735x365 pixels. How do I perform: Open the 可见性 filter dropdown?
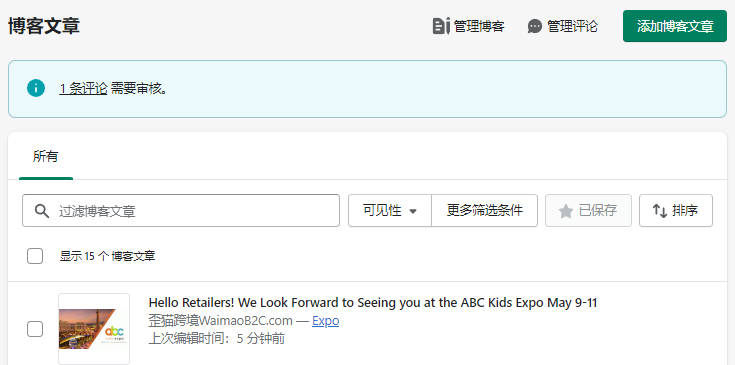[x=390, y=211]
